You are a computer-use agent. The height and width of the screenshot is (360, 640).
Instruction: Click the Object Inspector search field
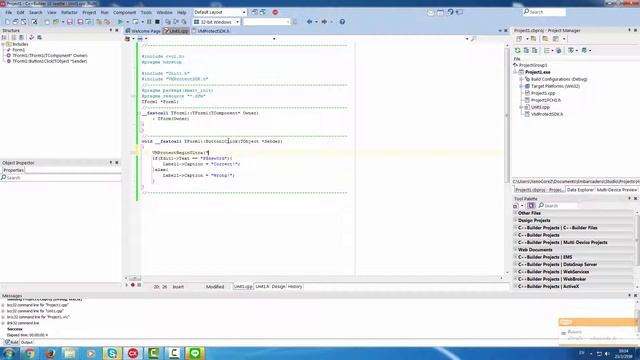click(x=61, y=178)
